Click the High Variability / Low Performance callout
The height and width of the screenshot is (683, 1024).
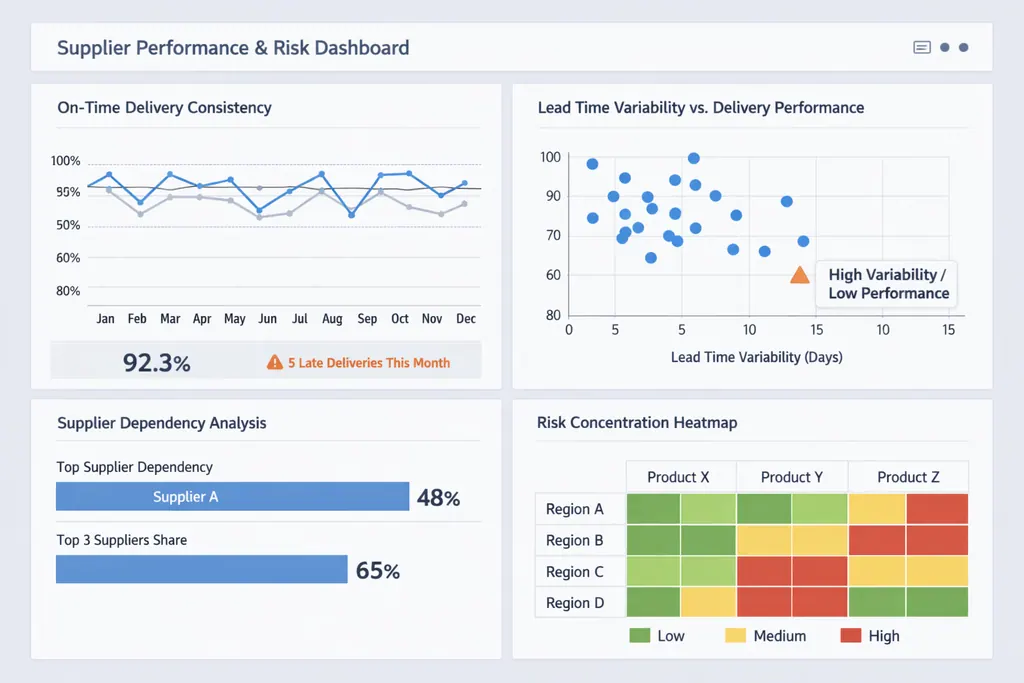point(888,284)
